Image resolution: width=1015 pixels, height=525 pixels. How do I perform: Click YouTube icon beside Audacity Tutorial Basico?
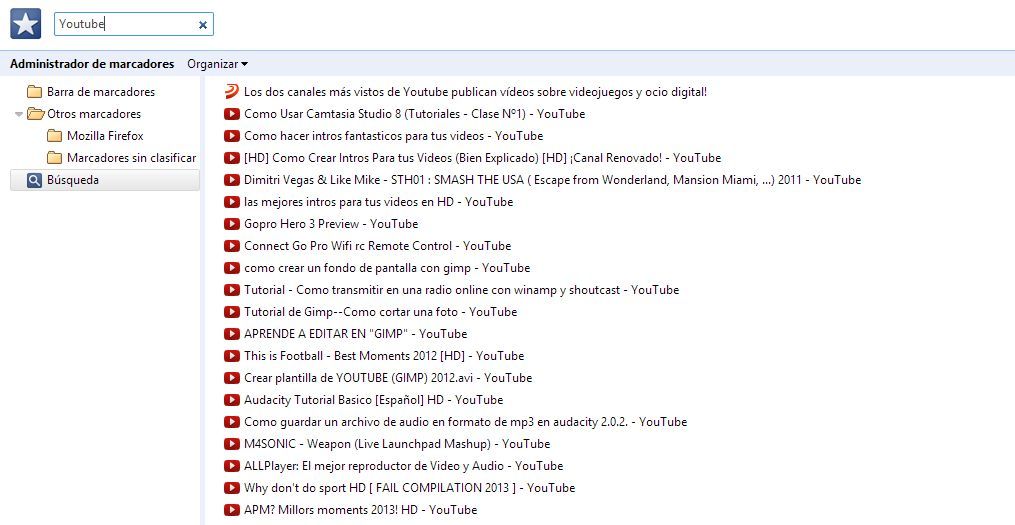232,400
